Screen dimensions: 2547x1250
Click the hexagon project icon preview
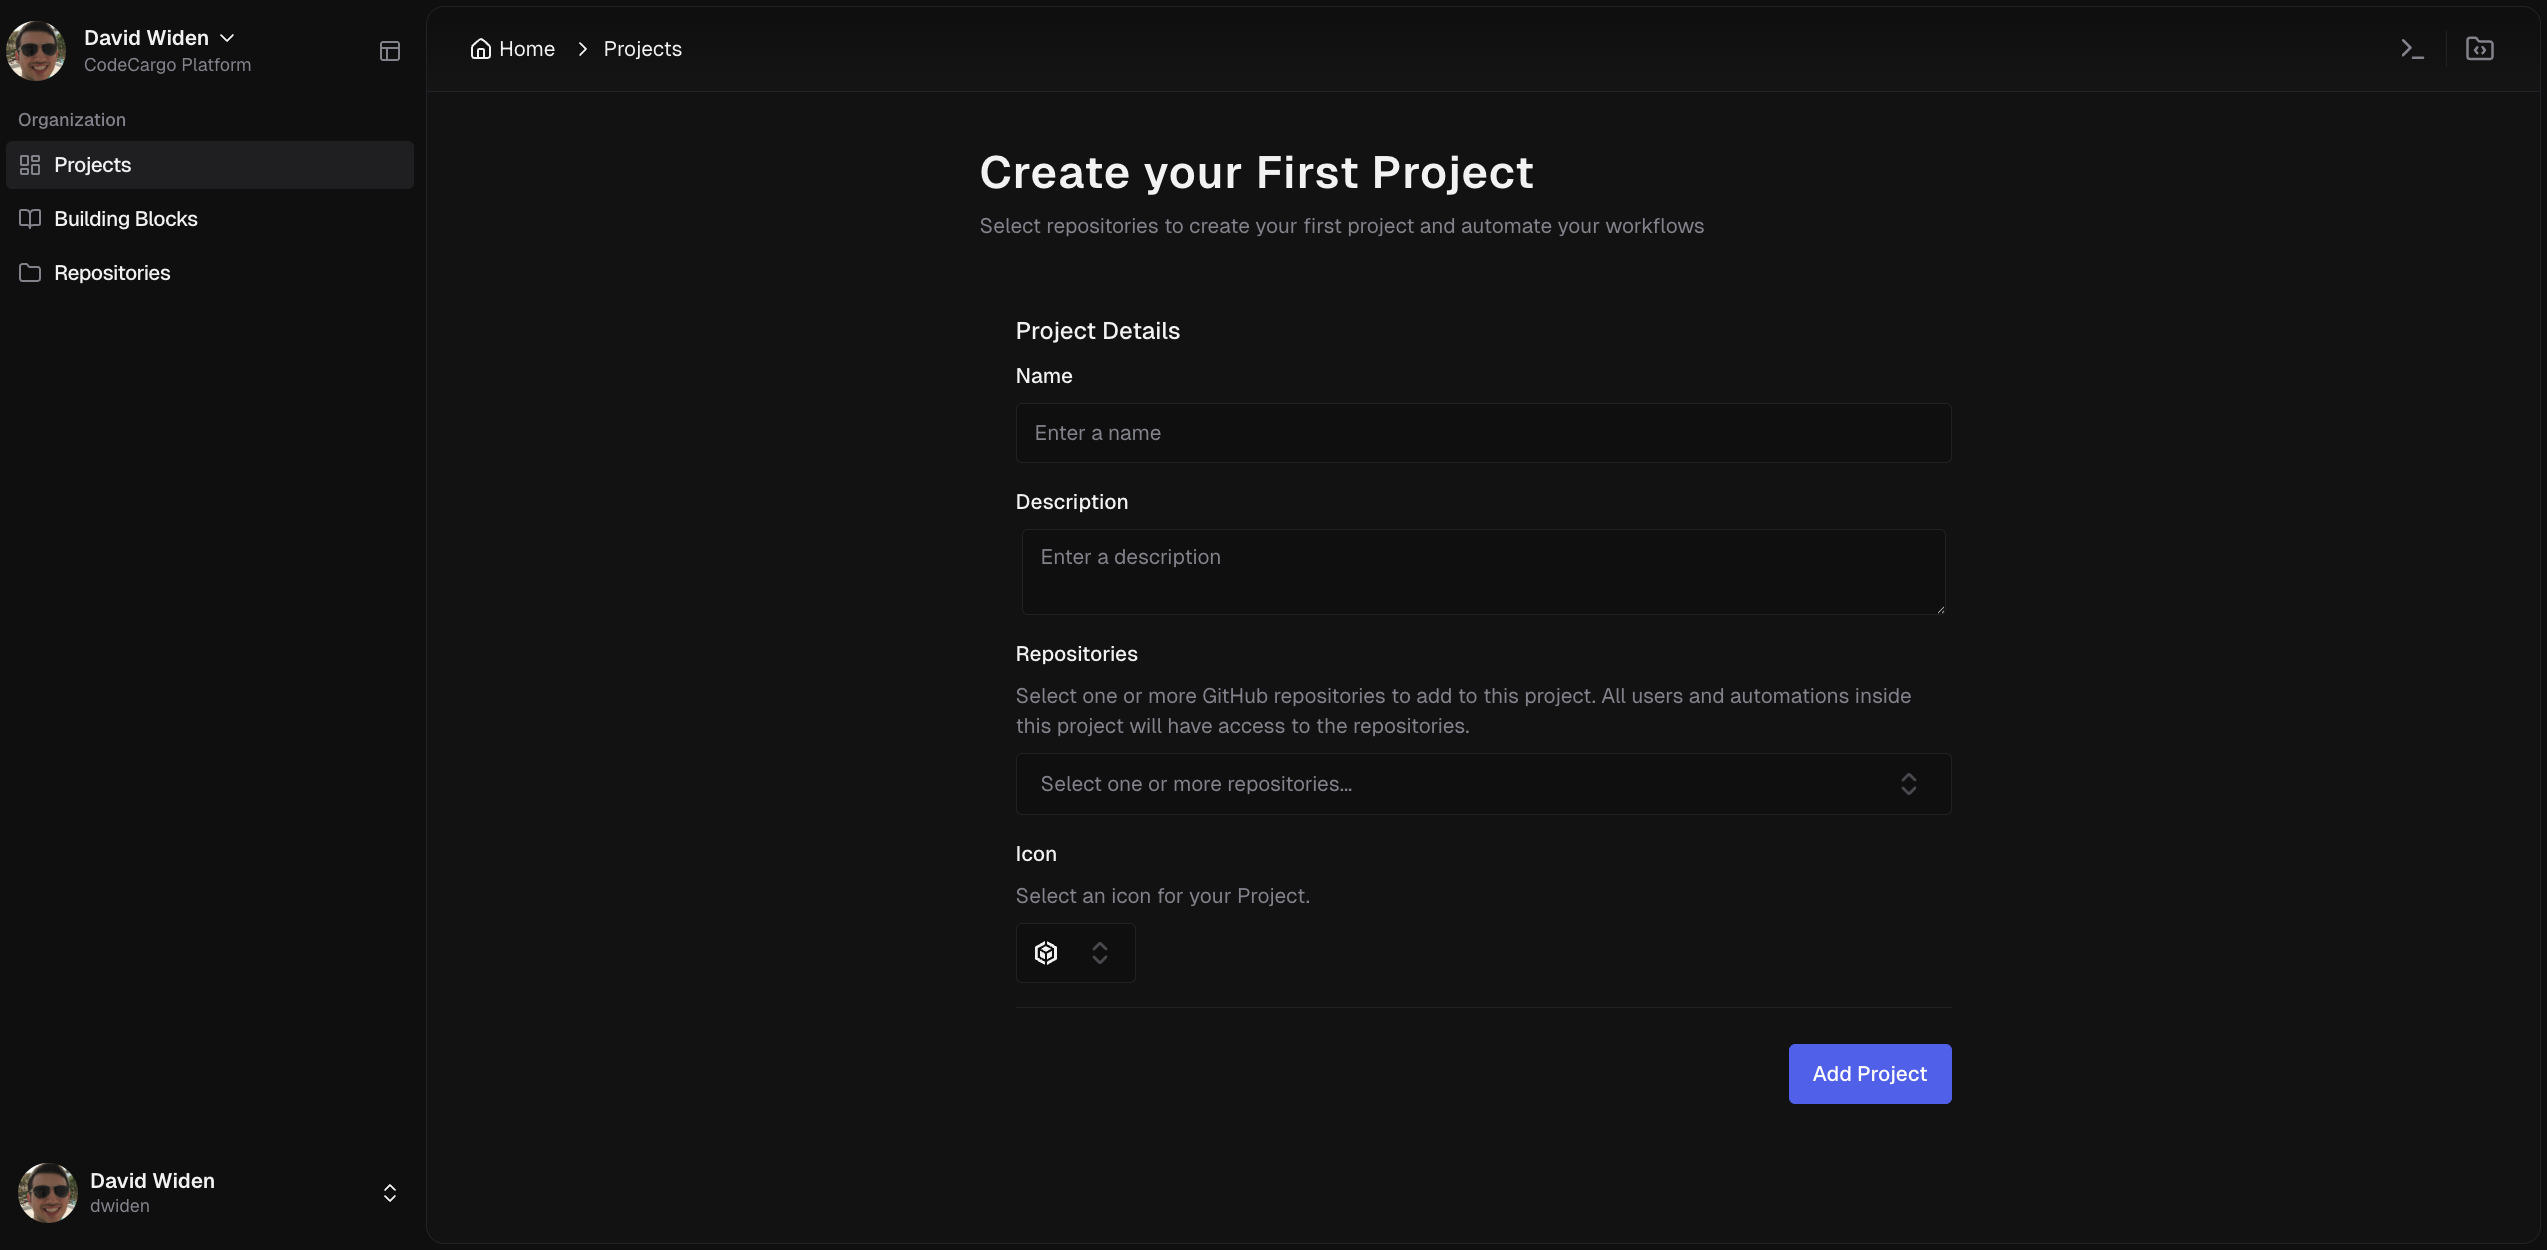click(x=1047, y=952)
